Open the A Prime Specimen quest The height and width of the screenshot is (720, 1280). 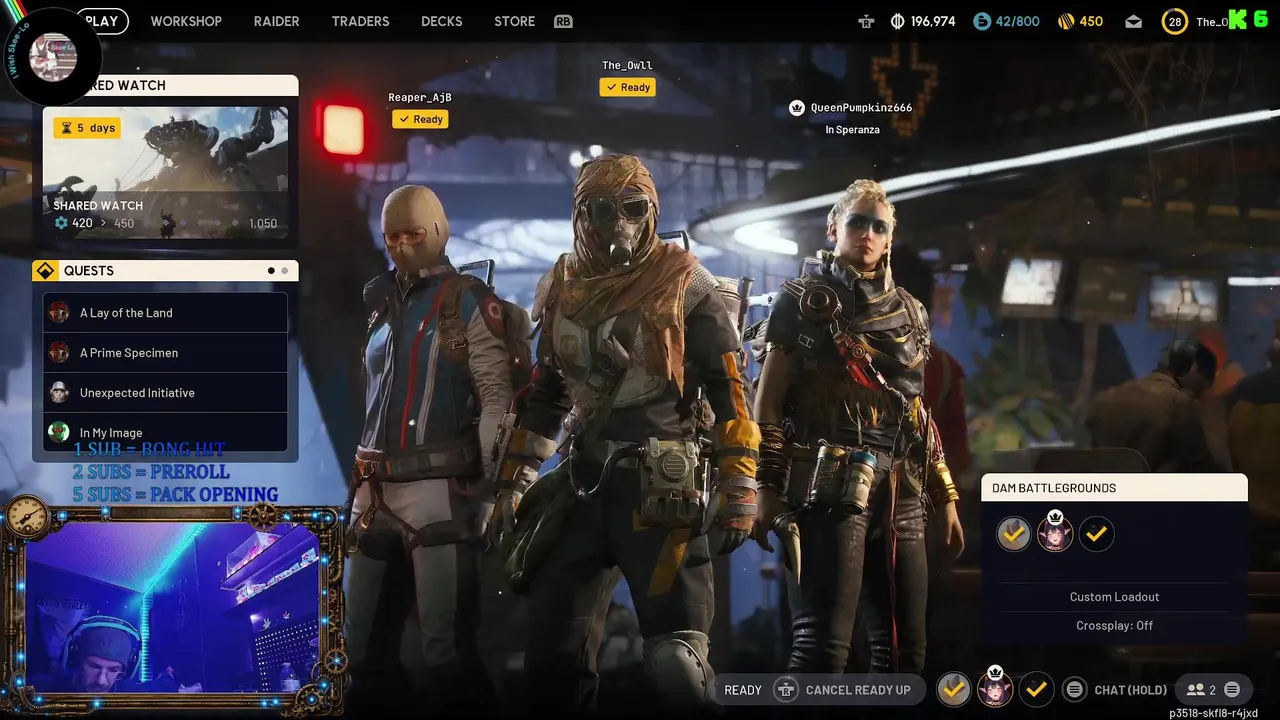[165, 353]
